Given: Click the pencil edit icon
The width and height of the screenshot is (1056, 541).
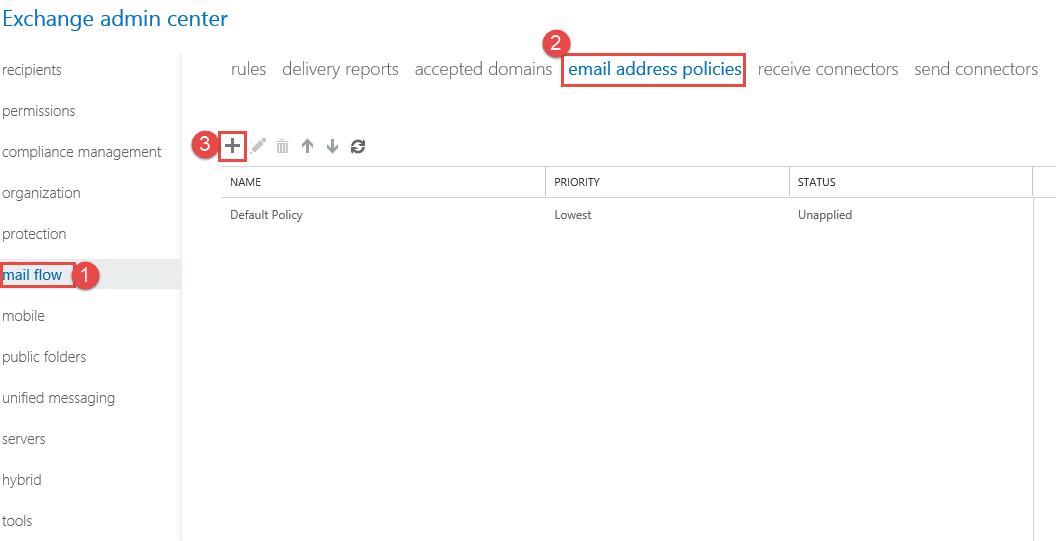Looking at the screenshot, I should click(x=258, y=146).
